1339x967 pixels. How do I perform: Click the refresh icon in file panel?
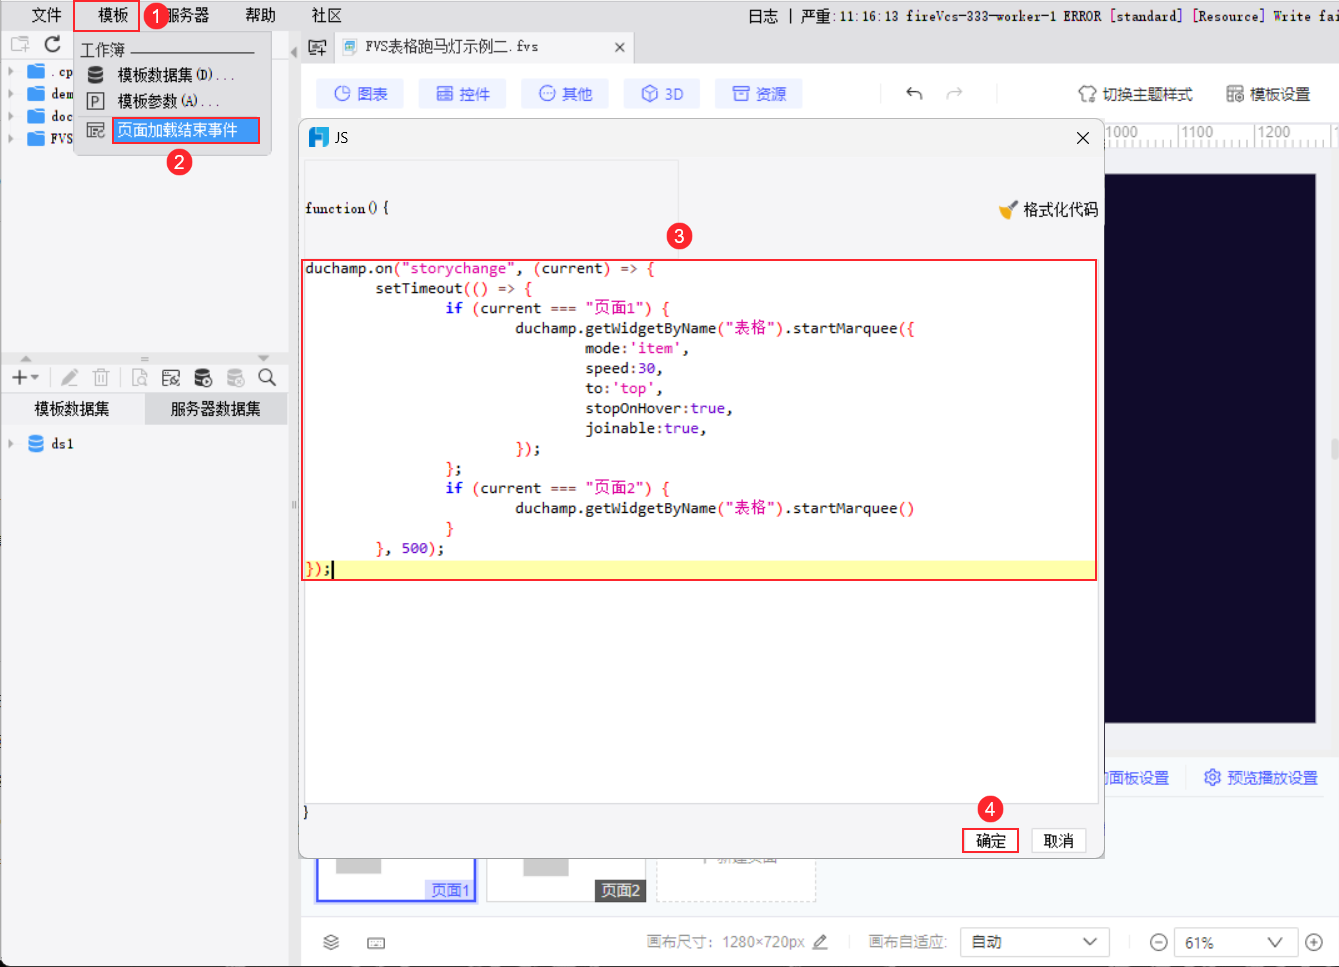click(53, 44)
